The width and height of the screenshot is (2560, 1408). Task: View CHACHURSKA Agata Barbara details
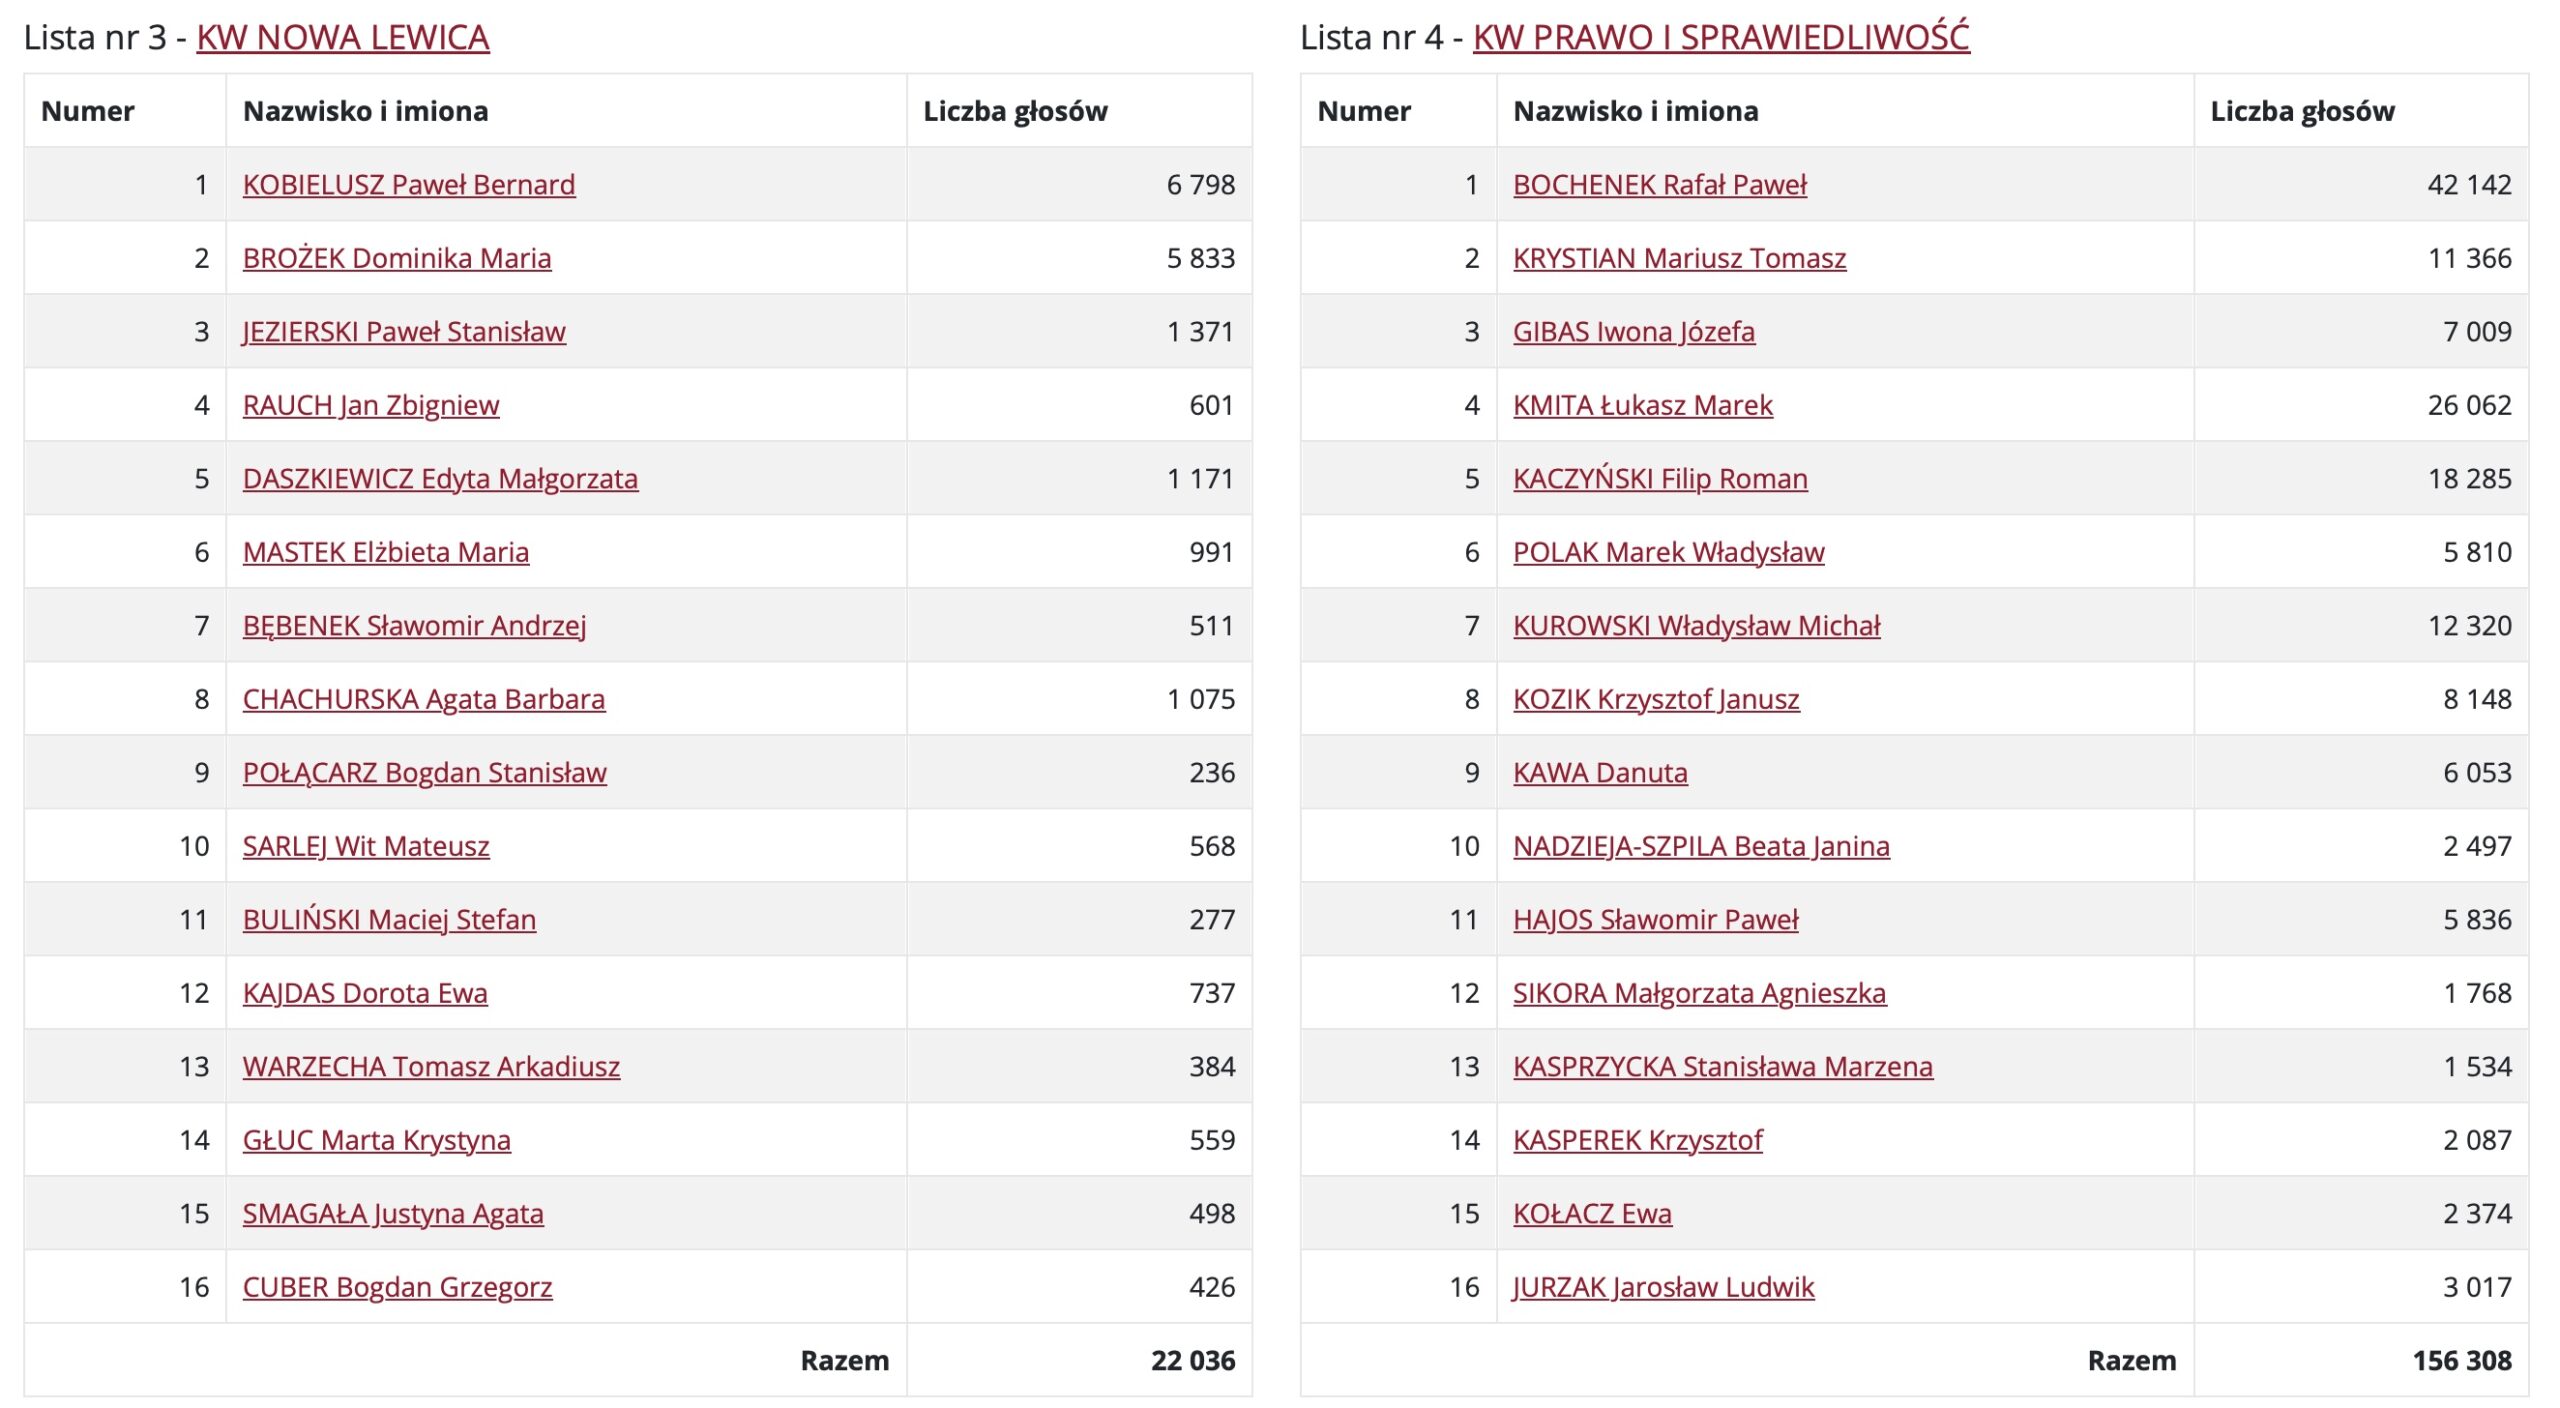pyautogui.click(x=424, y=700)
